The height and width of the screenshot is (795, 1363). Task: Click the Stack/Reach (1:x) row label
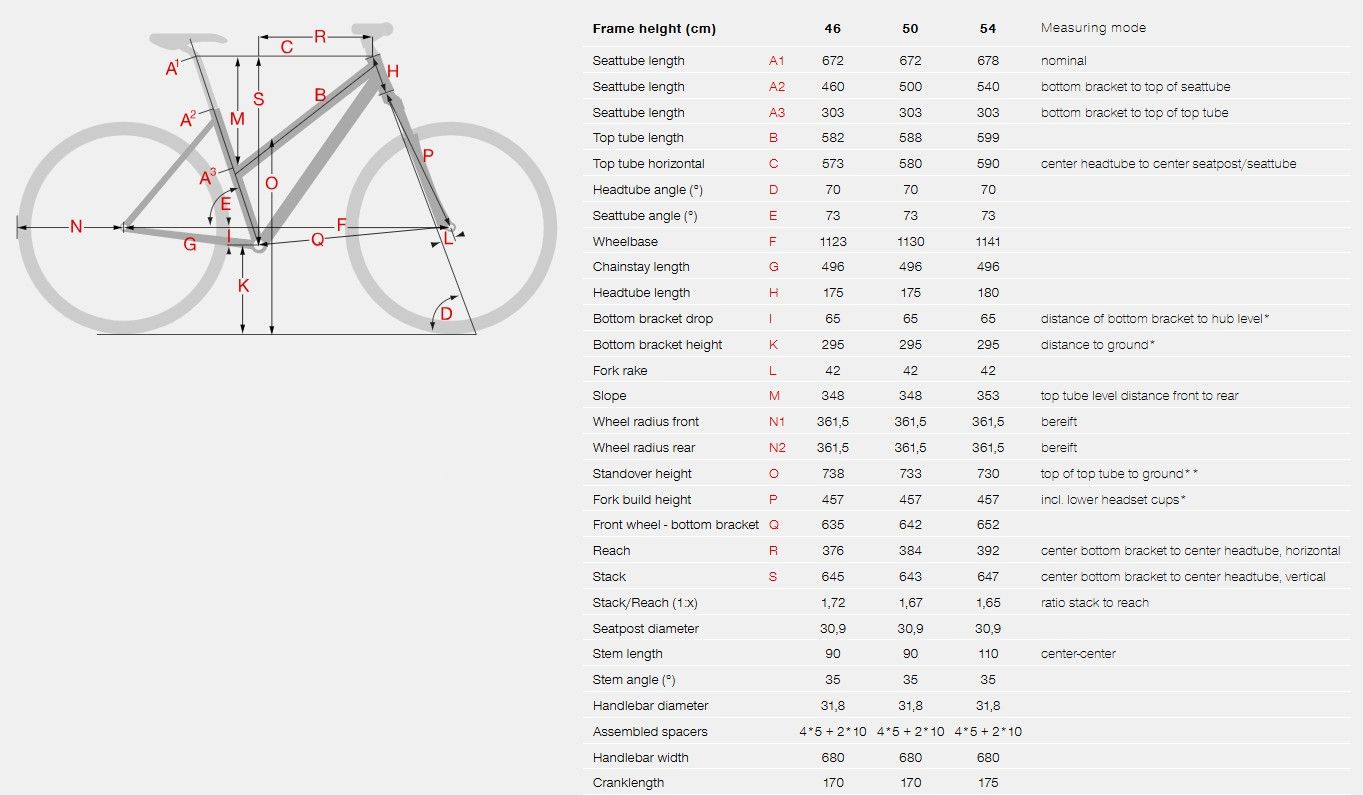coord(647,602)
